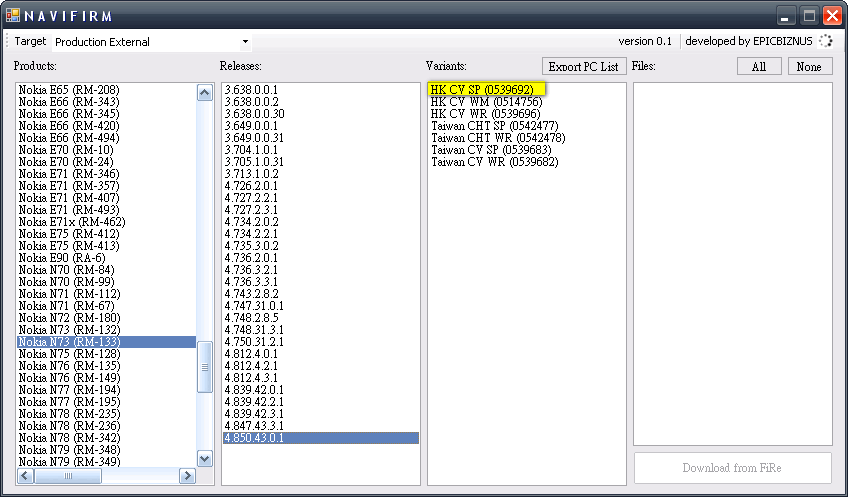Select Nokia E70 (RM-10)
848x497 pixels.
66,150
